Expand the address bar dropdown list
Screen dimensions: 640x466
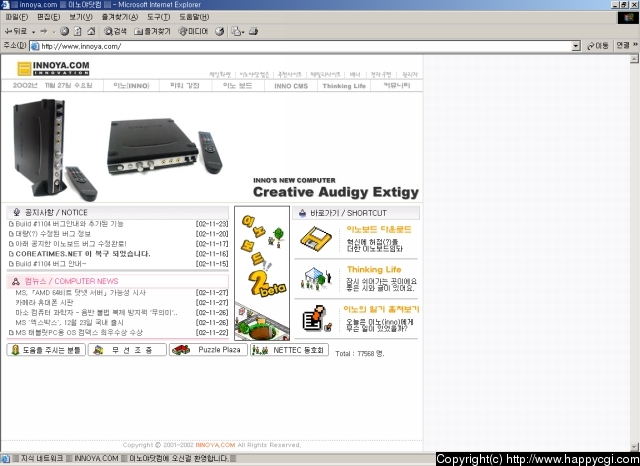tap(576, 46)
